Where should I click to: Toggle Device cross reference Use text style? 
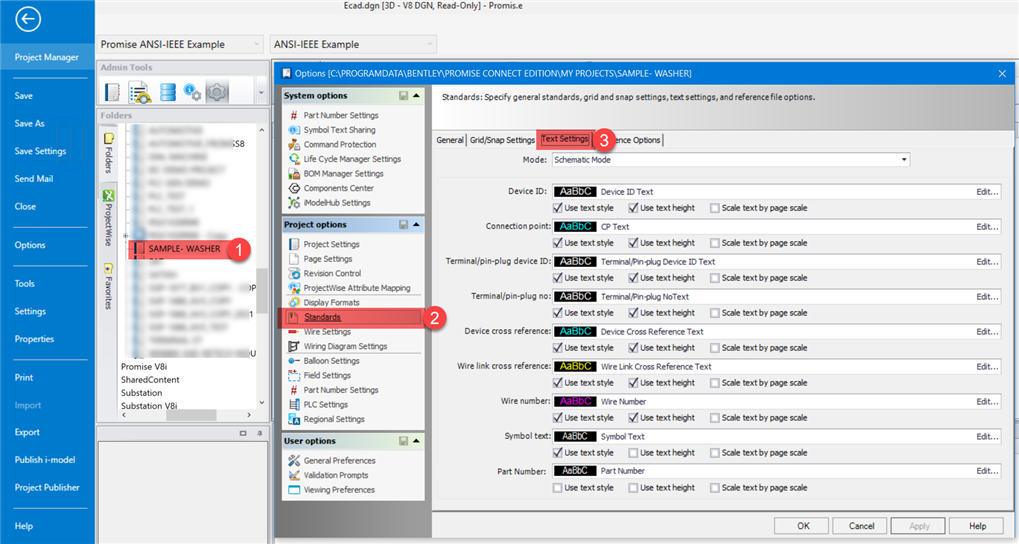[558, 348]
